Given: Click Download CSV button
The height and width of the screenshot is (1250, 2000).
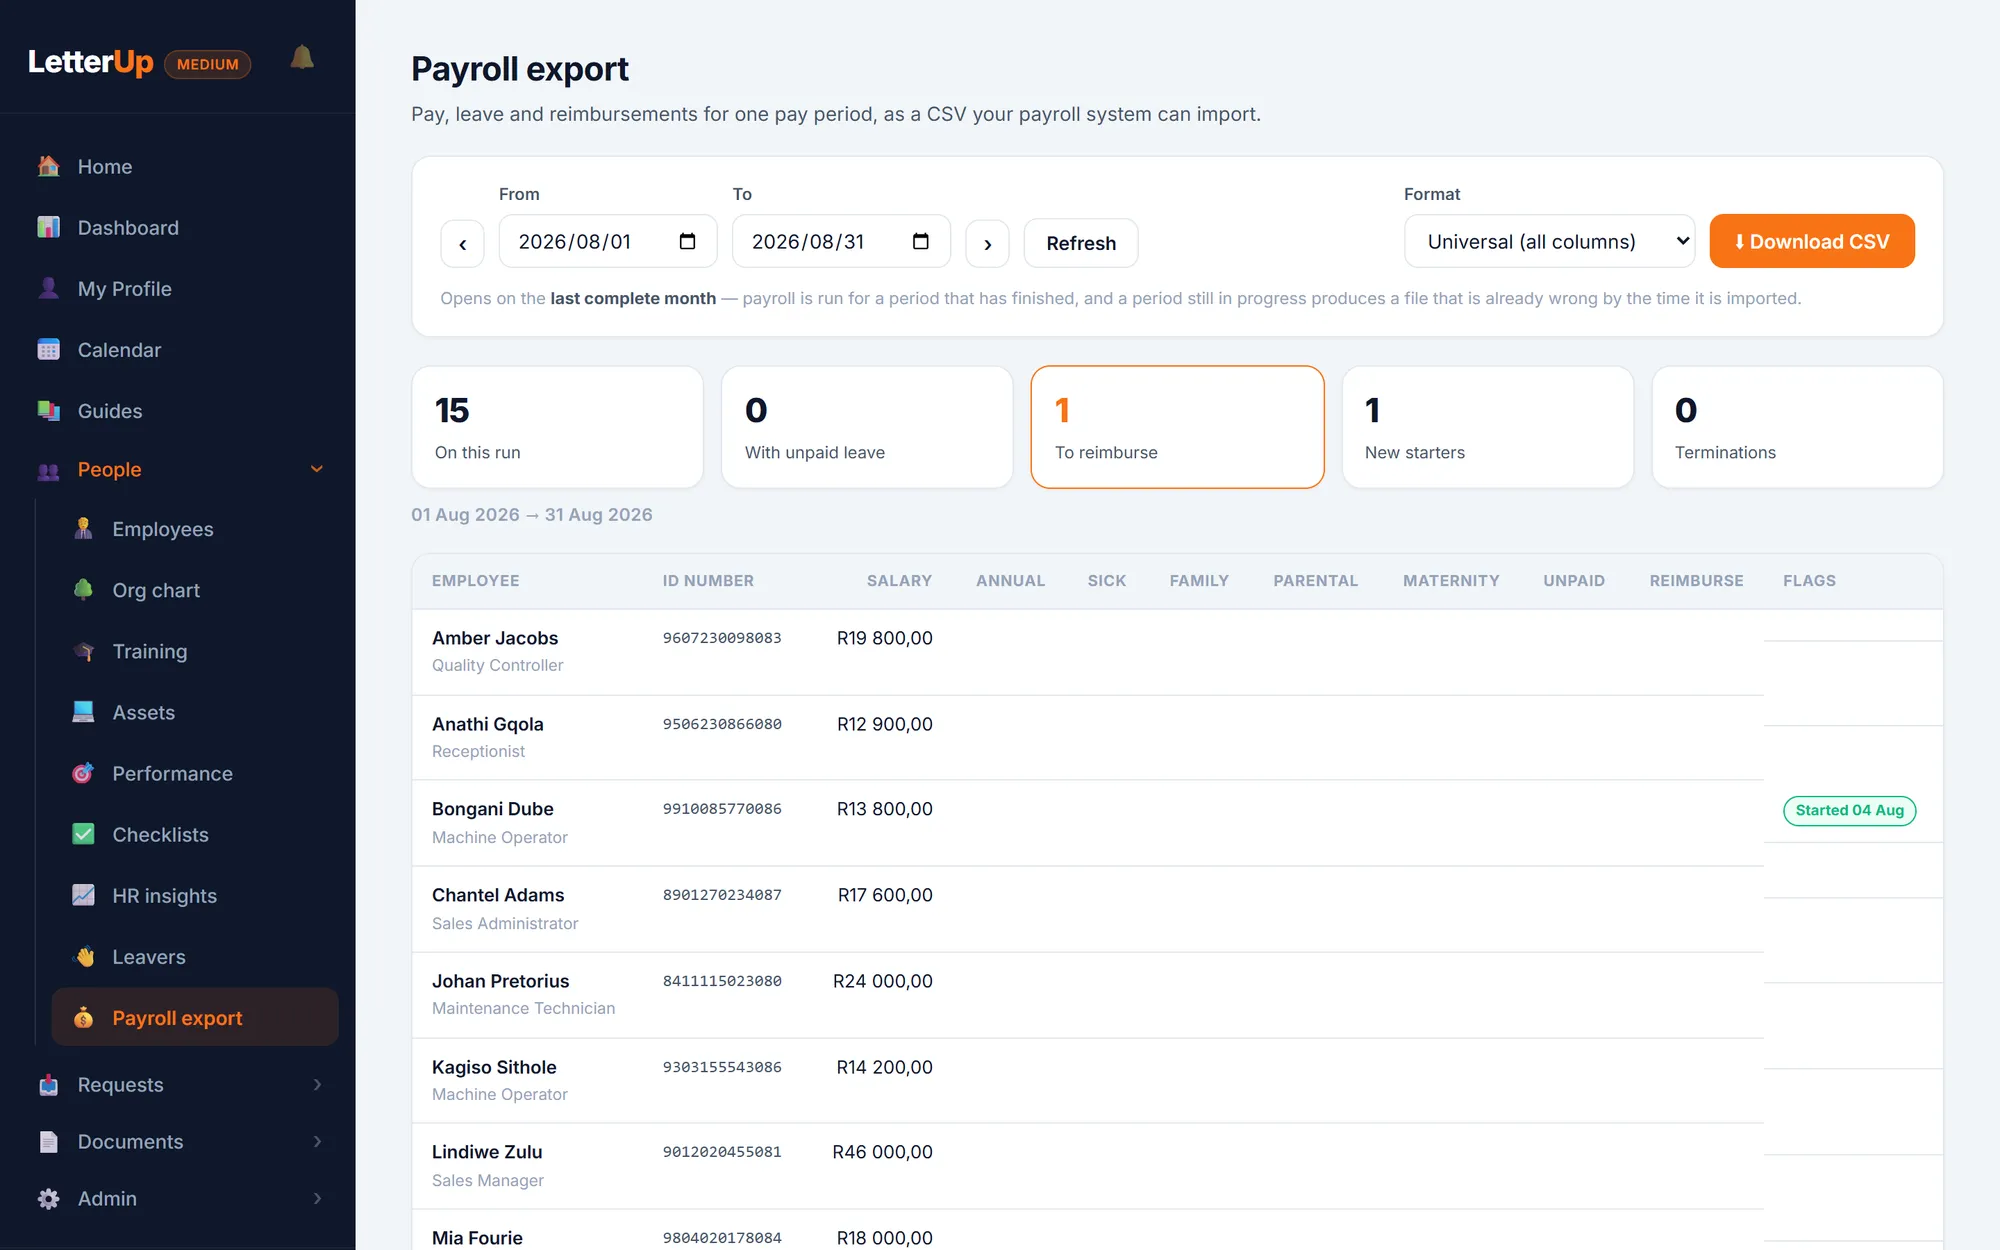Looking at the screenshot, I should [x=1812, y=241].
